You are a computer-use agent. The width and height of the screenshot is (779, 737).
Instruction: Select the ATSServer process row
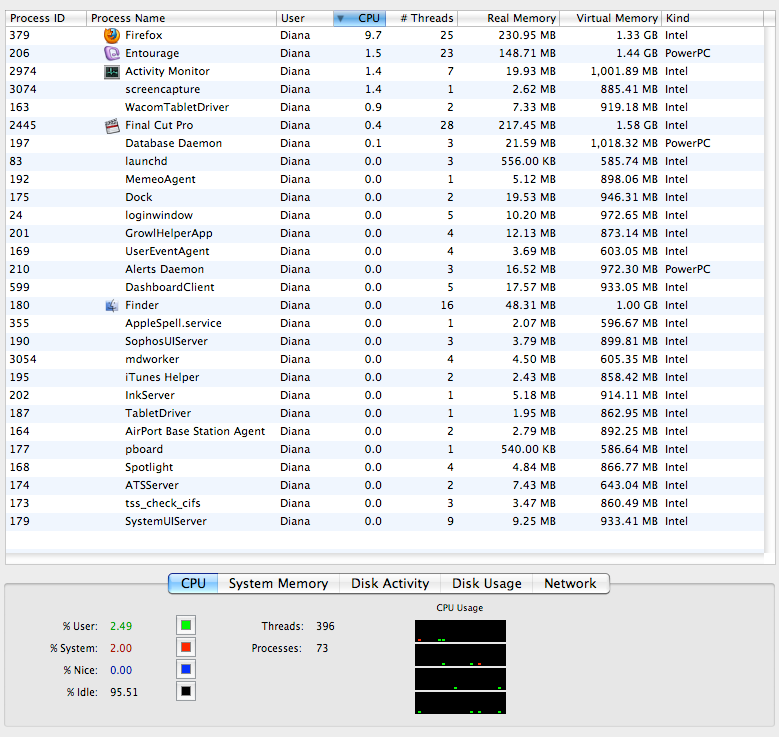(x=385, y=486)
